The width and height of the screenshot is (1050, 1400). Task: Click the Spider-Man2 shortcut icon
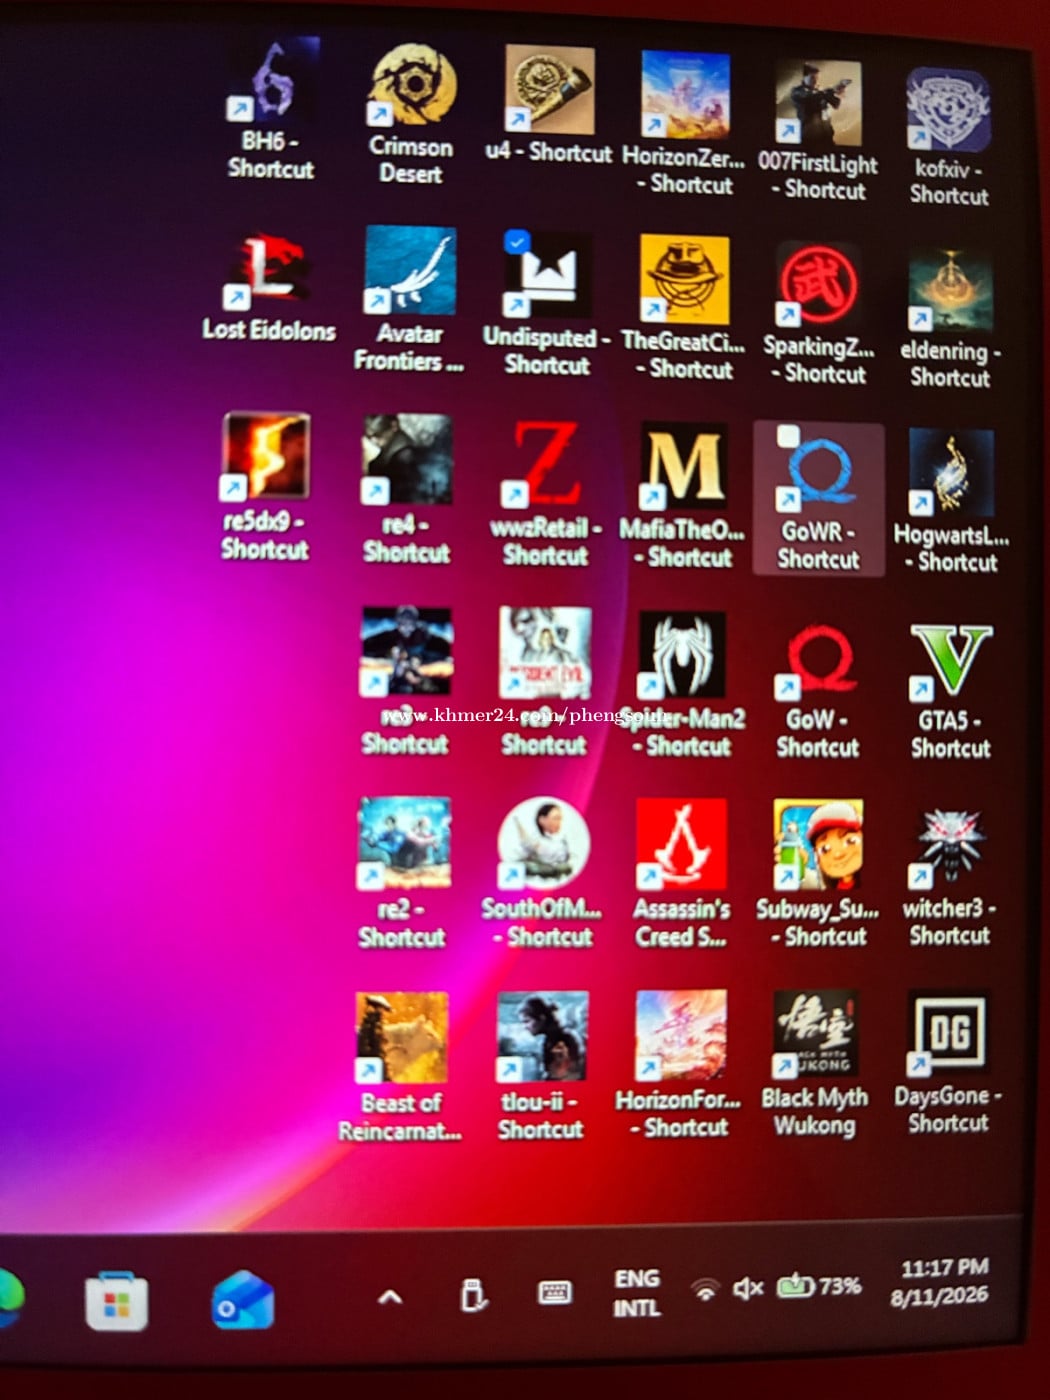pyautogui.click(x=682, y=653)
